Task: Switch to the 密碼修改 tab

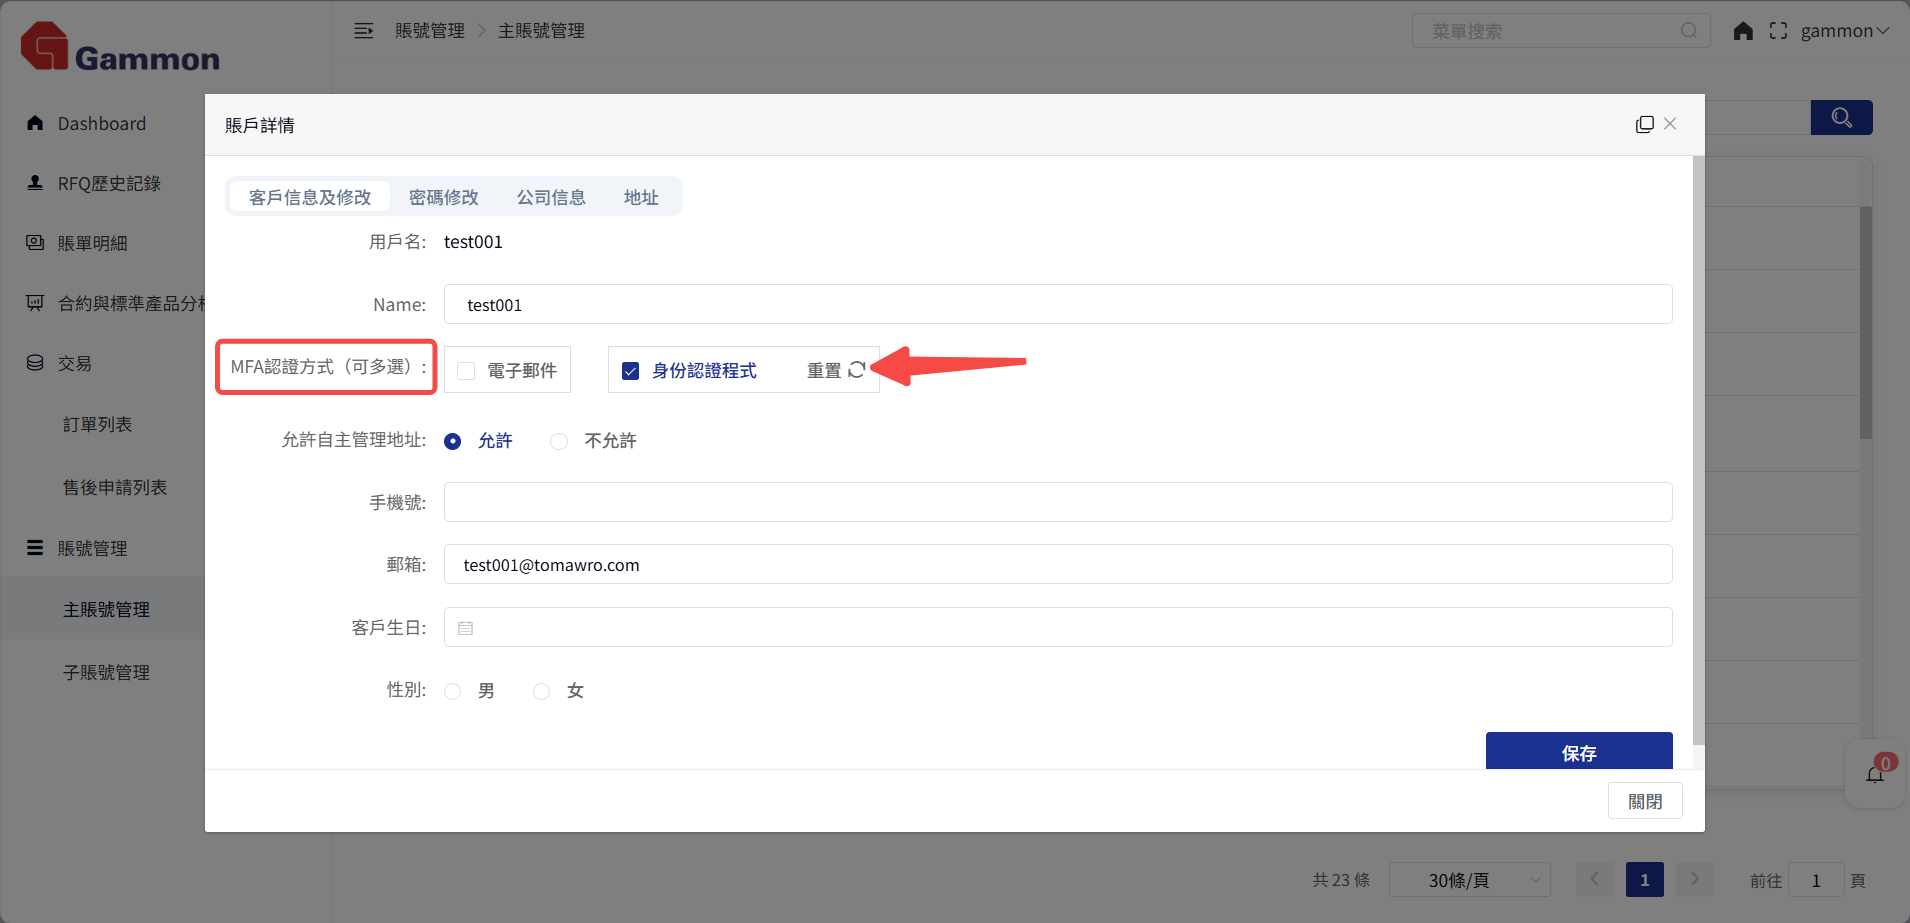Action: click(x=443, y=197)
